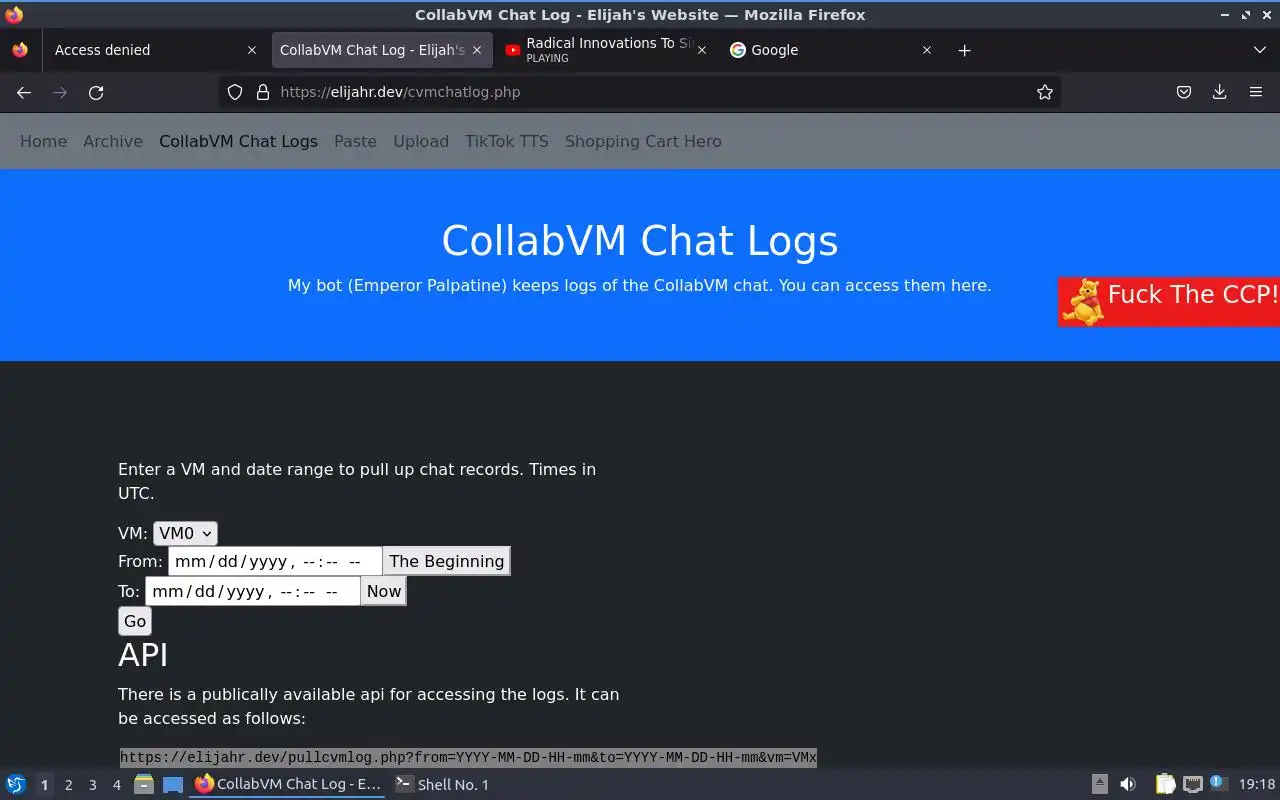Open the VM0 dropdown selector

click(185, 534)
